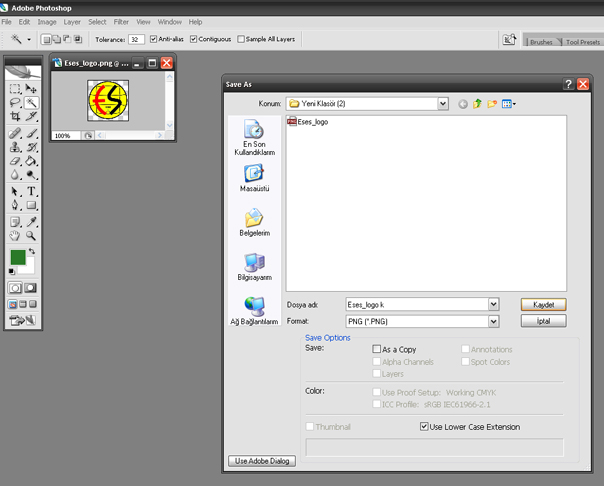
Task: Create new folder in Save As dialog
Action: point(492,104)
